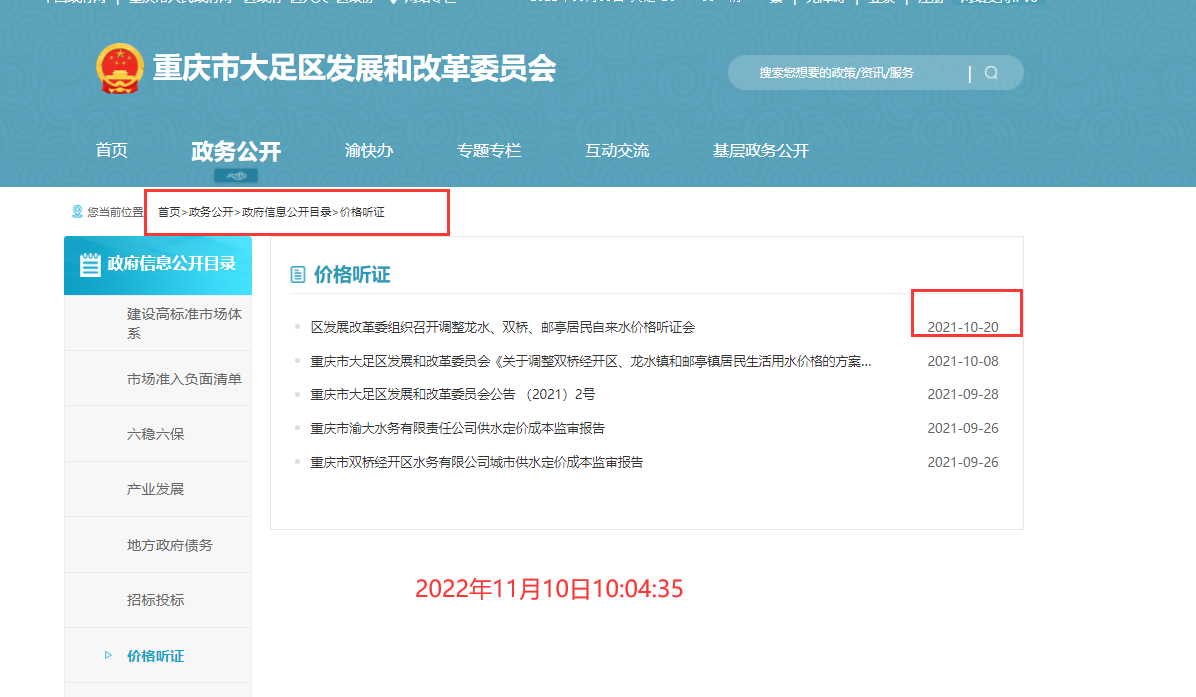Click the date 2021-10-08
Screen dimensions: 1196x697
963,361
